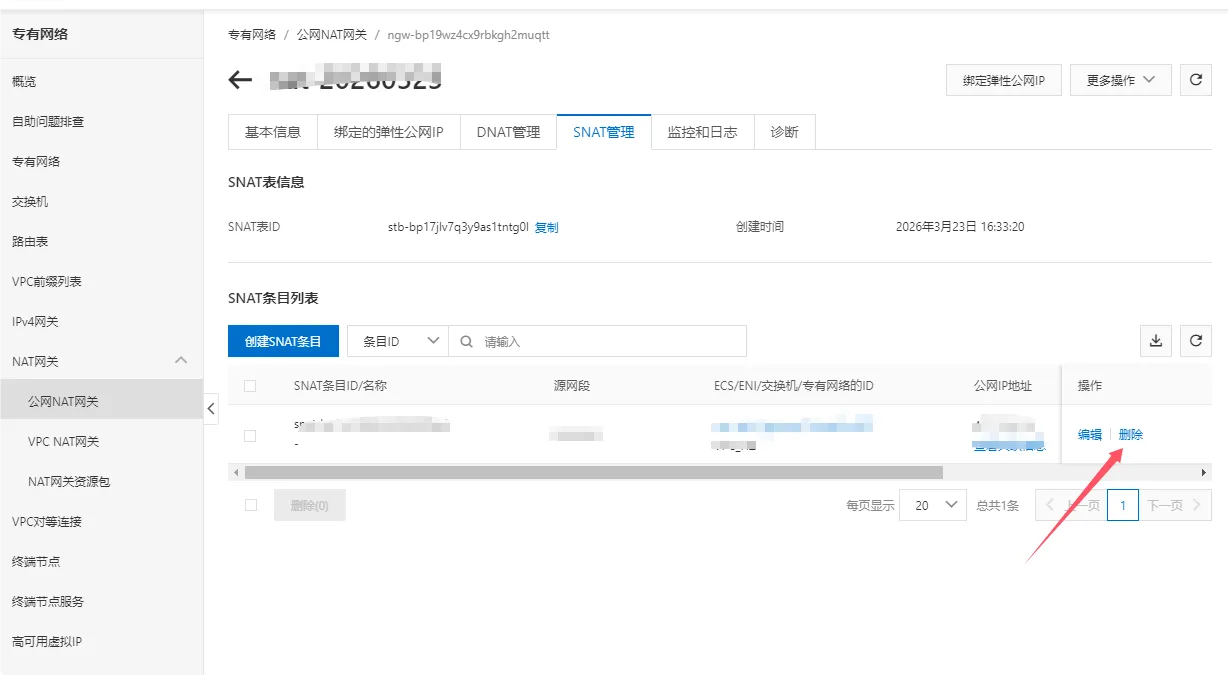The image size is (1228, 675).
Task: Tick the checkbox beside the 删除(0) button
Action: pyautogui.click(x=251, y=505)
